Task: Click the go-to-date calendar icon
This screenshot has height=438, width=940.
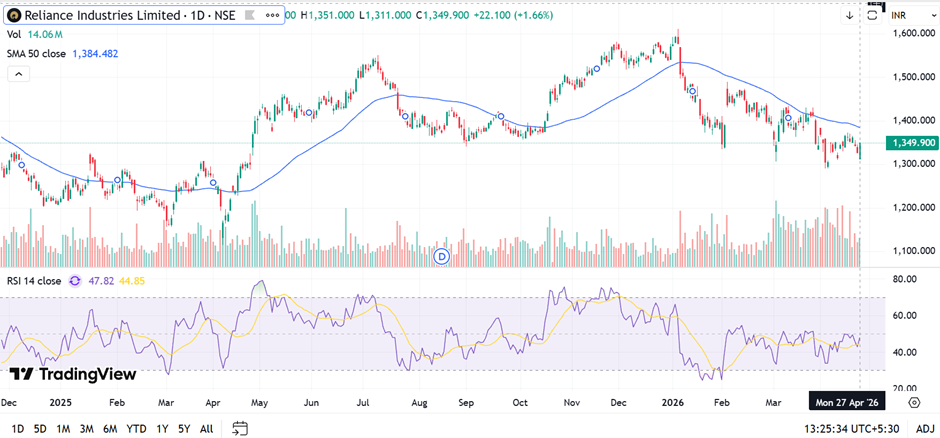Action: tap(240, 429)
